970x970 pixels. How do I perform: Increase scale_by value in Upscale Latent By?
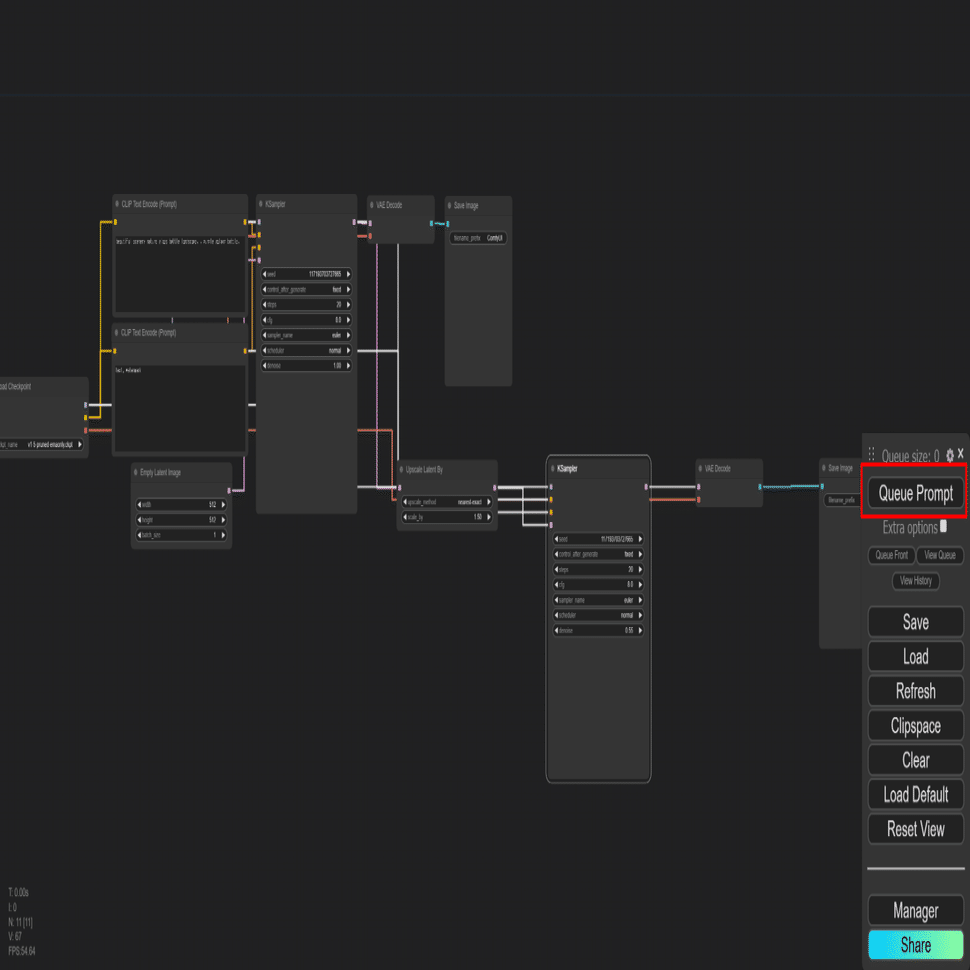click(489, 517)
